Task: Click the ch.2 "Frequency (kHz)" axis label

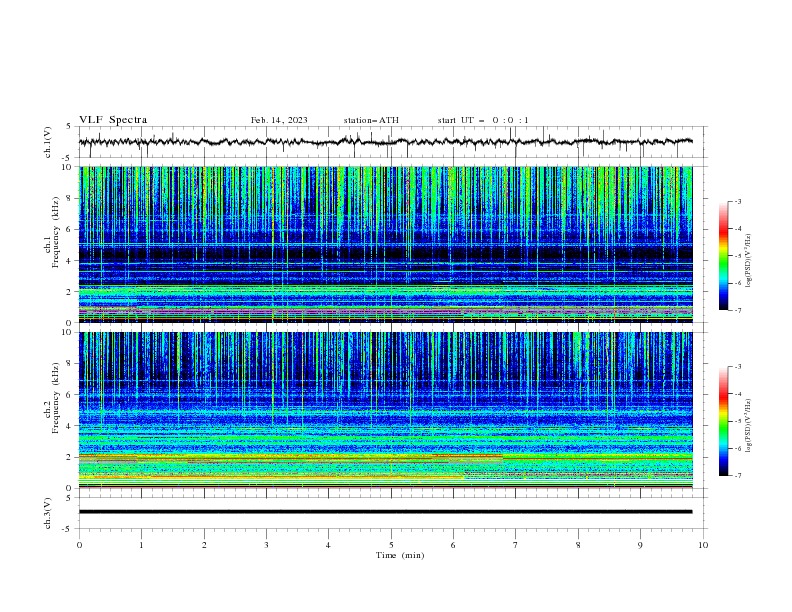Action: click(55, 398)
